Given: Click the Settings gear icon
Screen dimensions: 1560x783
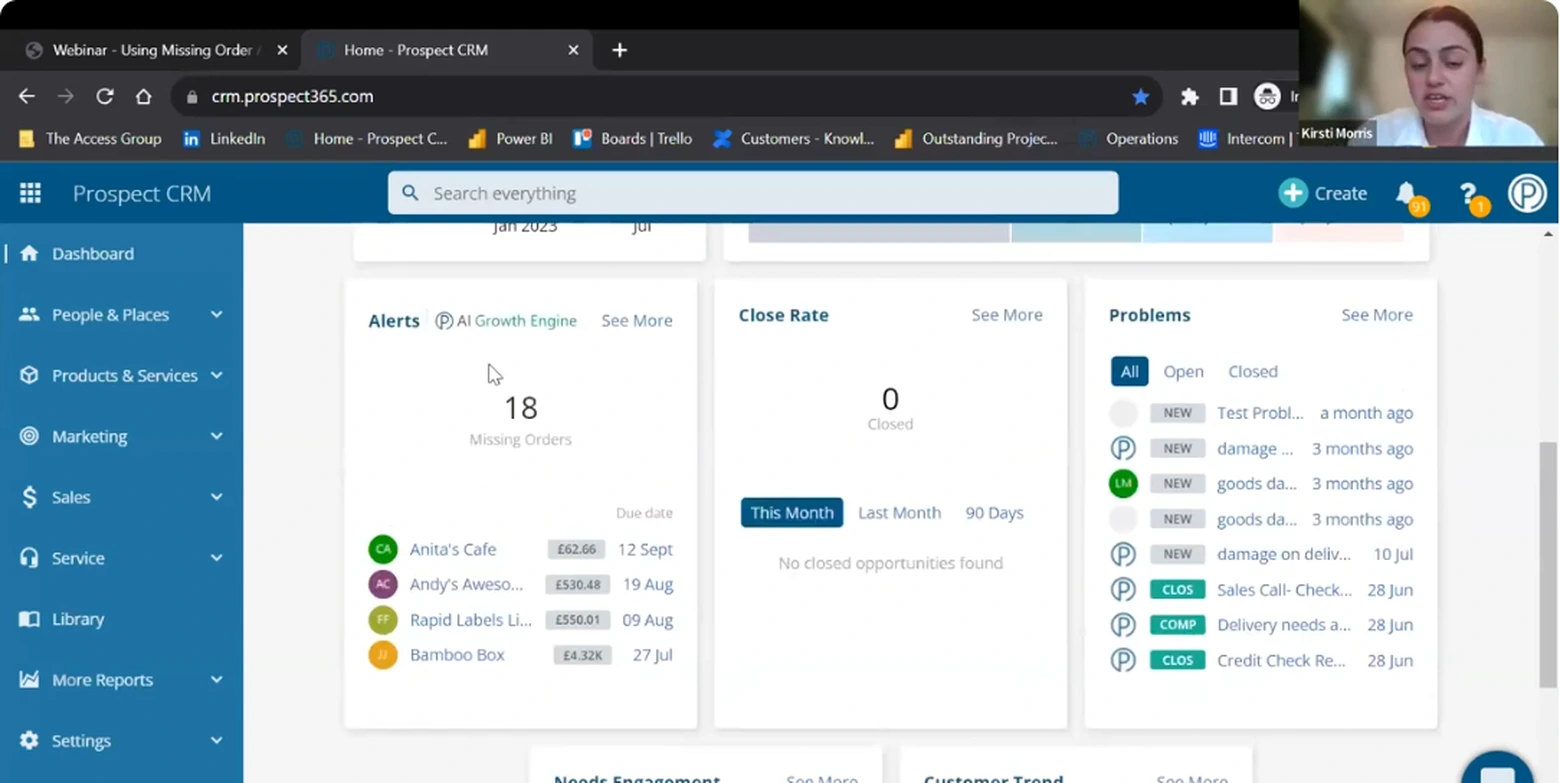Looking at the screenshot, I should click(29, 741).
